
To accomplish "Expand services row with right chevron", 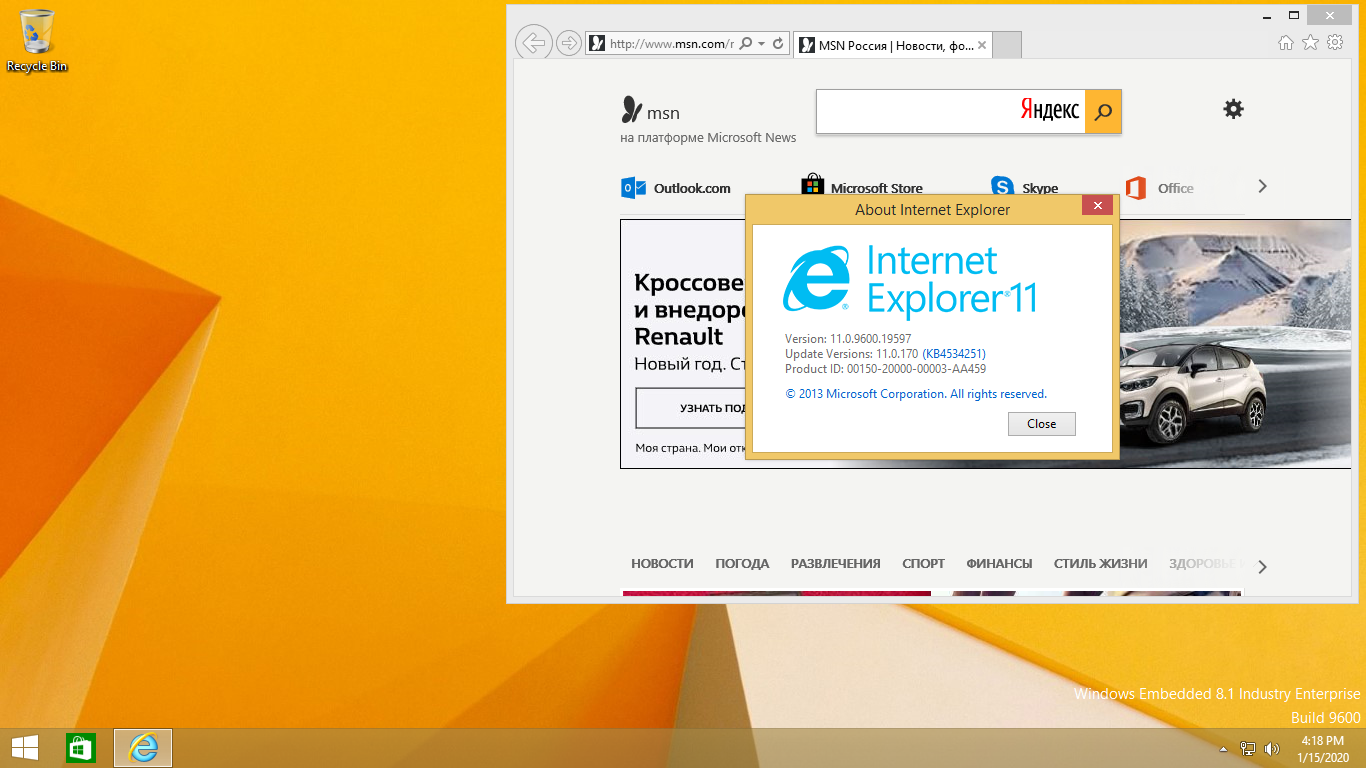I will [1262, 186].
